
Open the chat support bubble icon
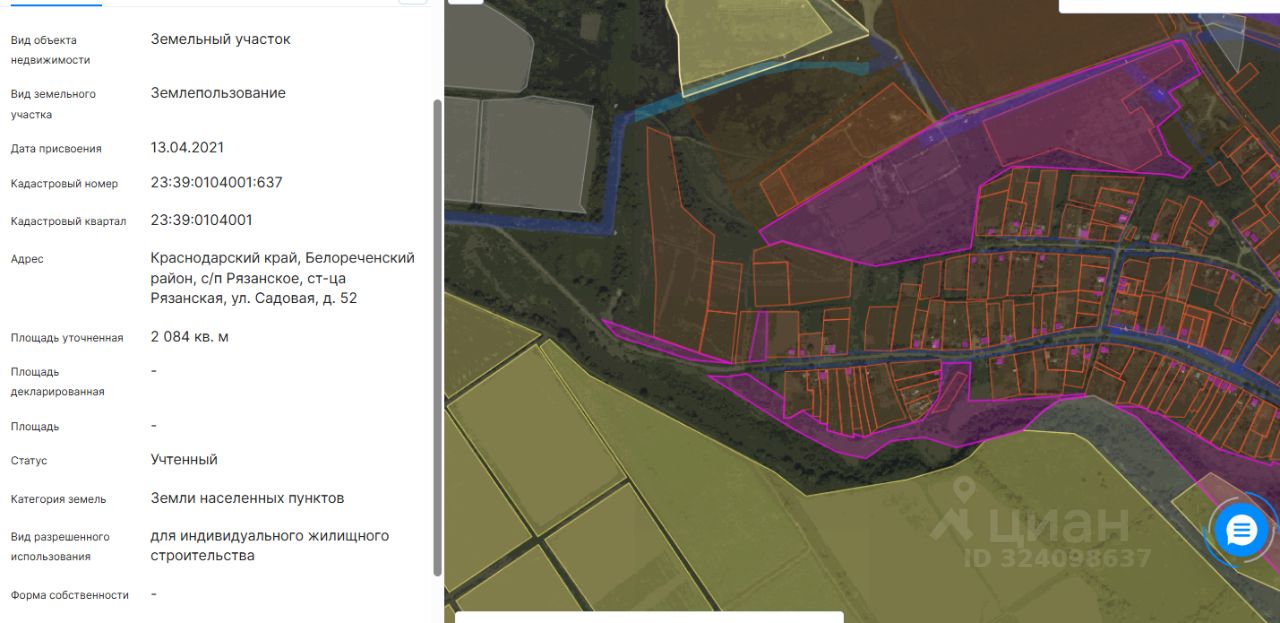point(1241,530)
